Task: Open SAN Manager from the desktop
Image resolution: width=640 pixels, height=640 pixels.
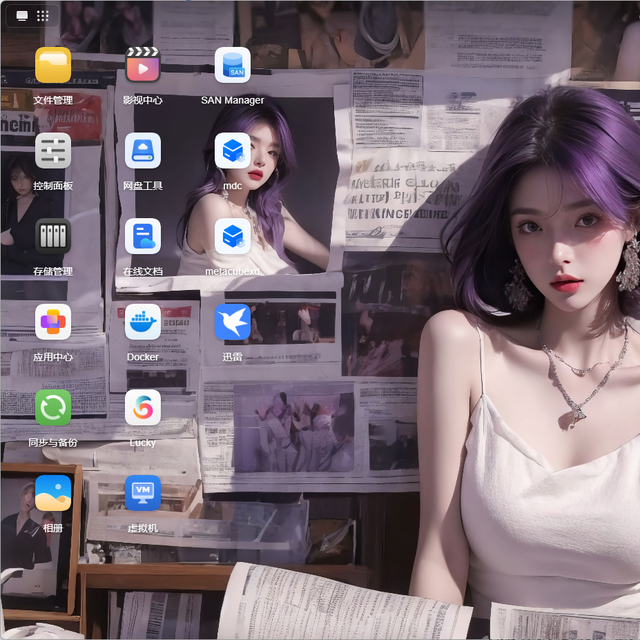Action: tap(233, 65)
